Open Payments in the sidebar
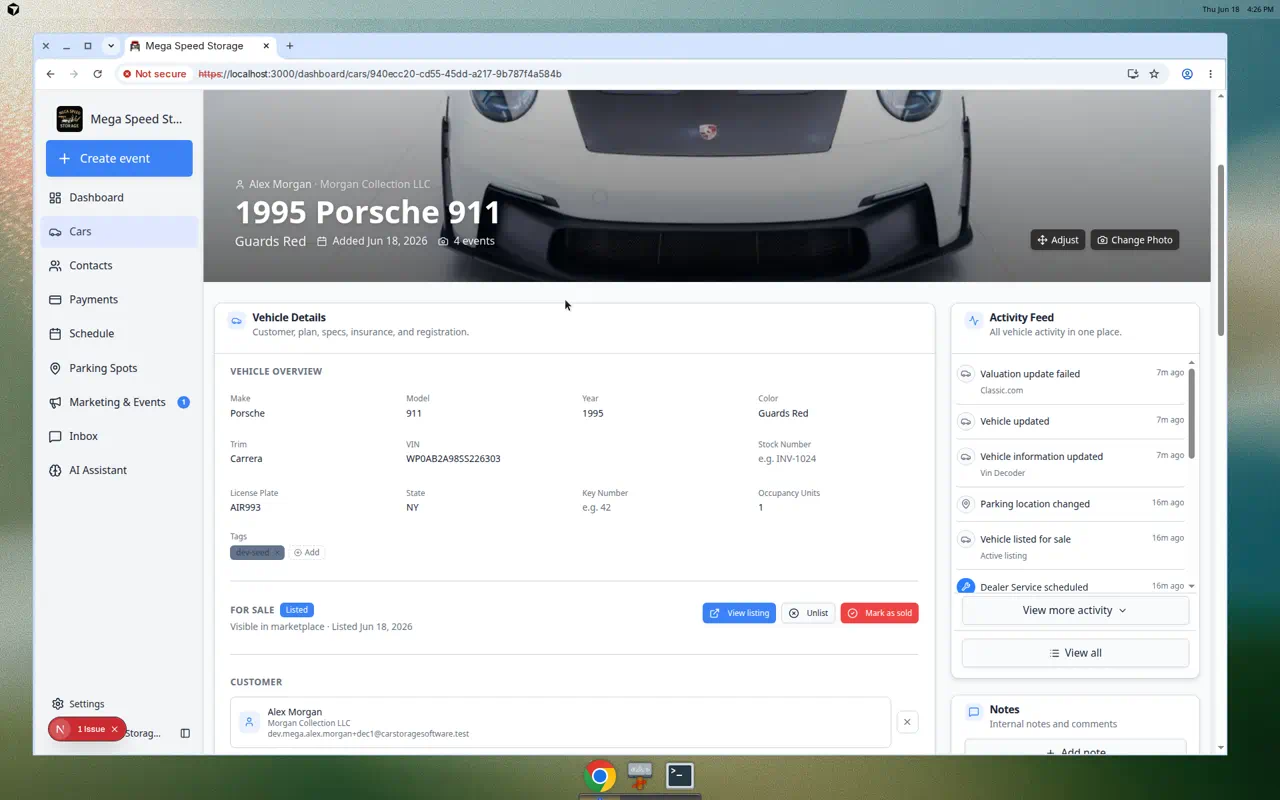 point(119,299)
